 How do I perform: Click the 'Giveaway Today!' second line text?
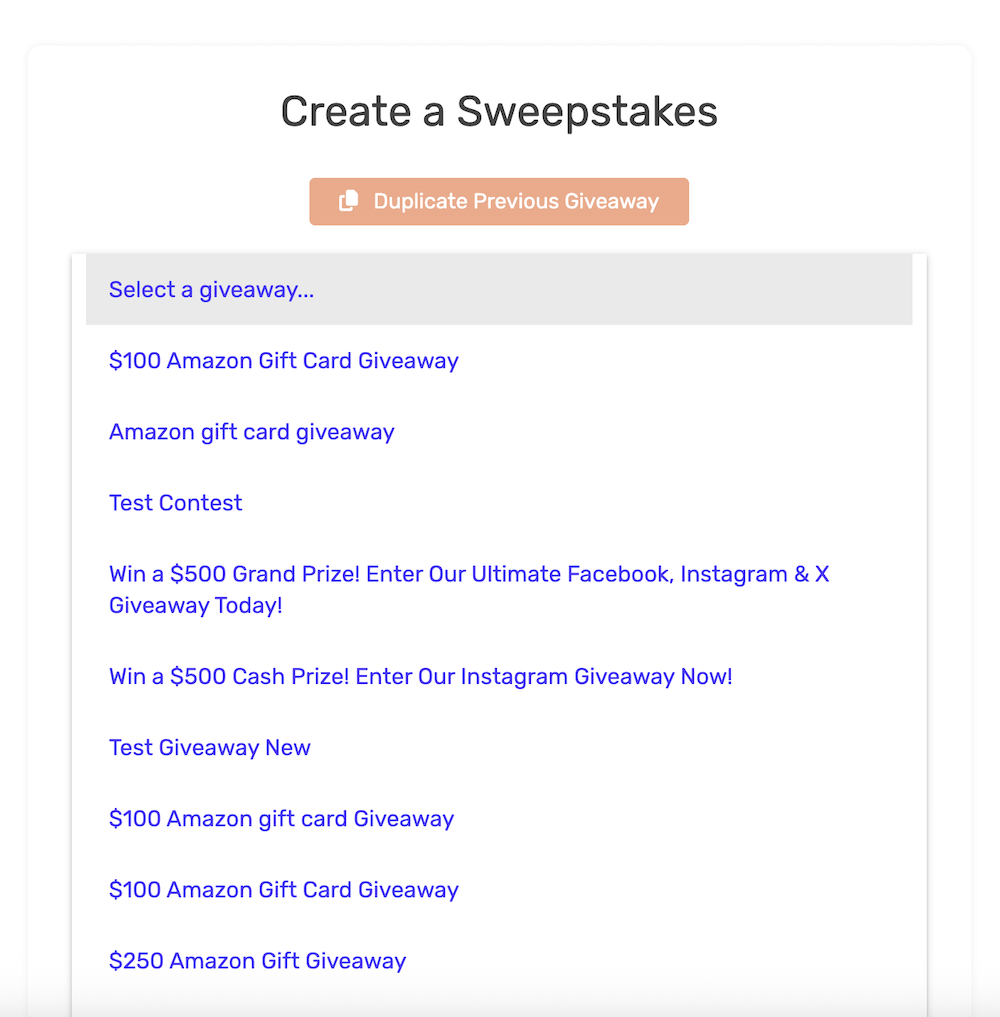(196, 606)
